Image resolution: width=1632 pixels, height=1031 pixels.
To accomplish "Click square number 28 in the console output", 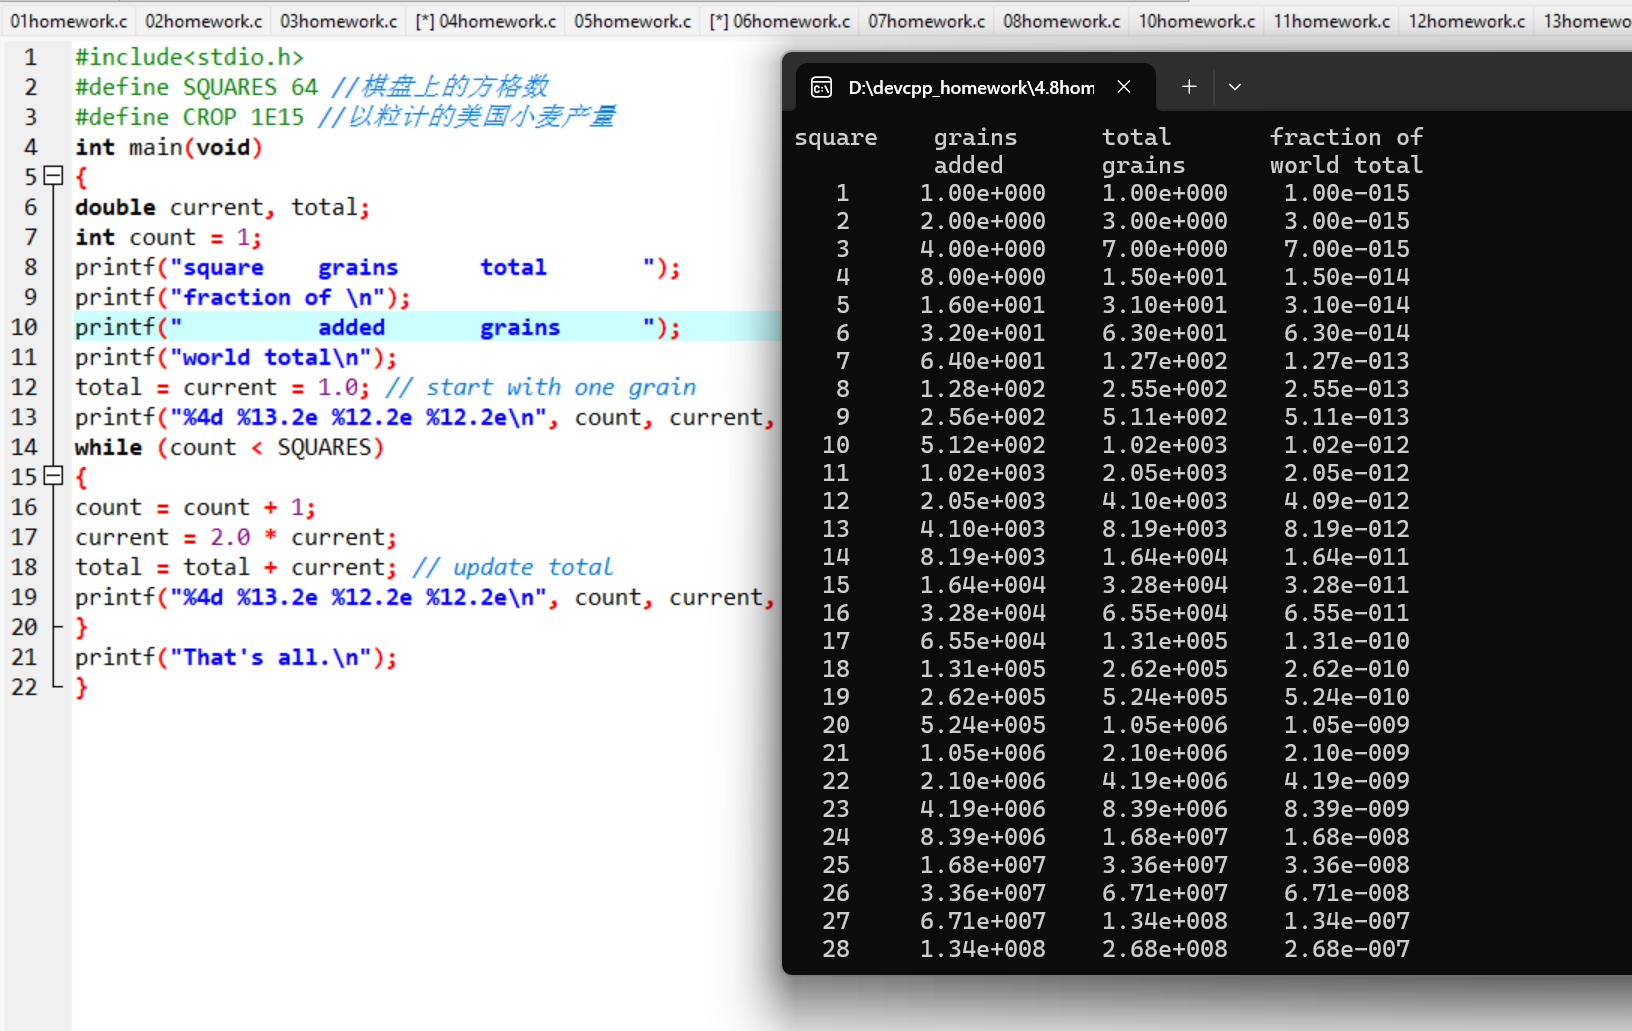I will point(836,949).
